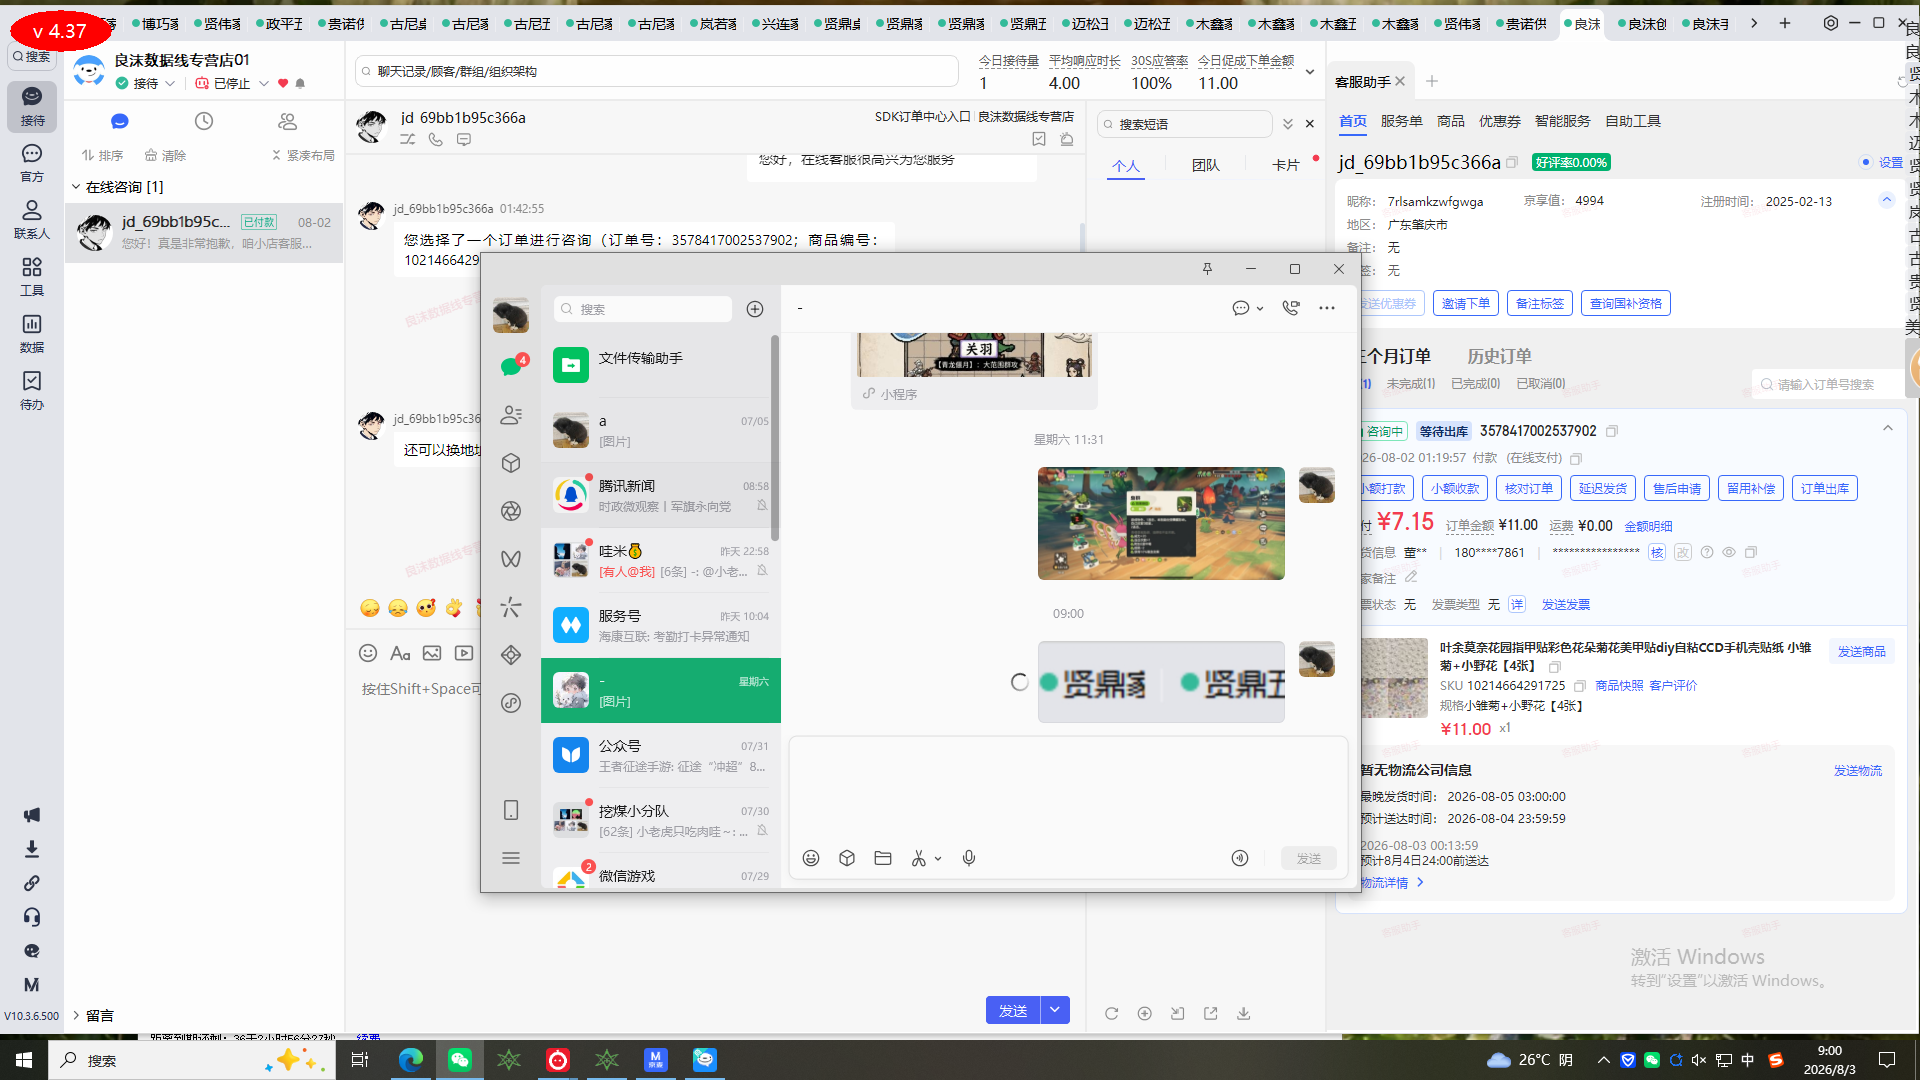The image size is (1920, 1080).
Task: Click the WeChat phone icon in sidebar
Action: 511,810
